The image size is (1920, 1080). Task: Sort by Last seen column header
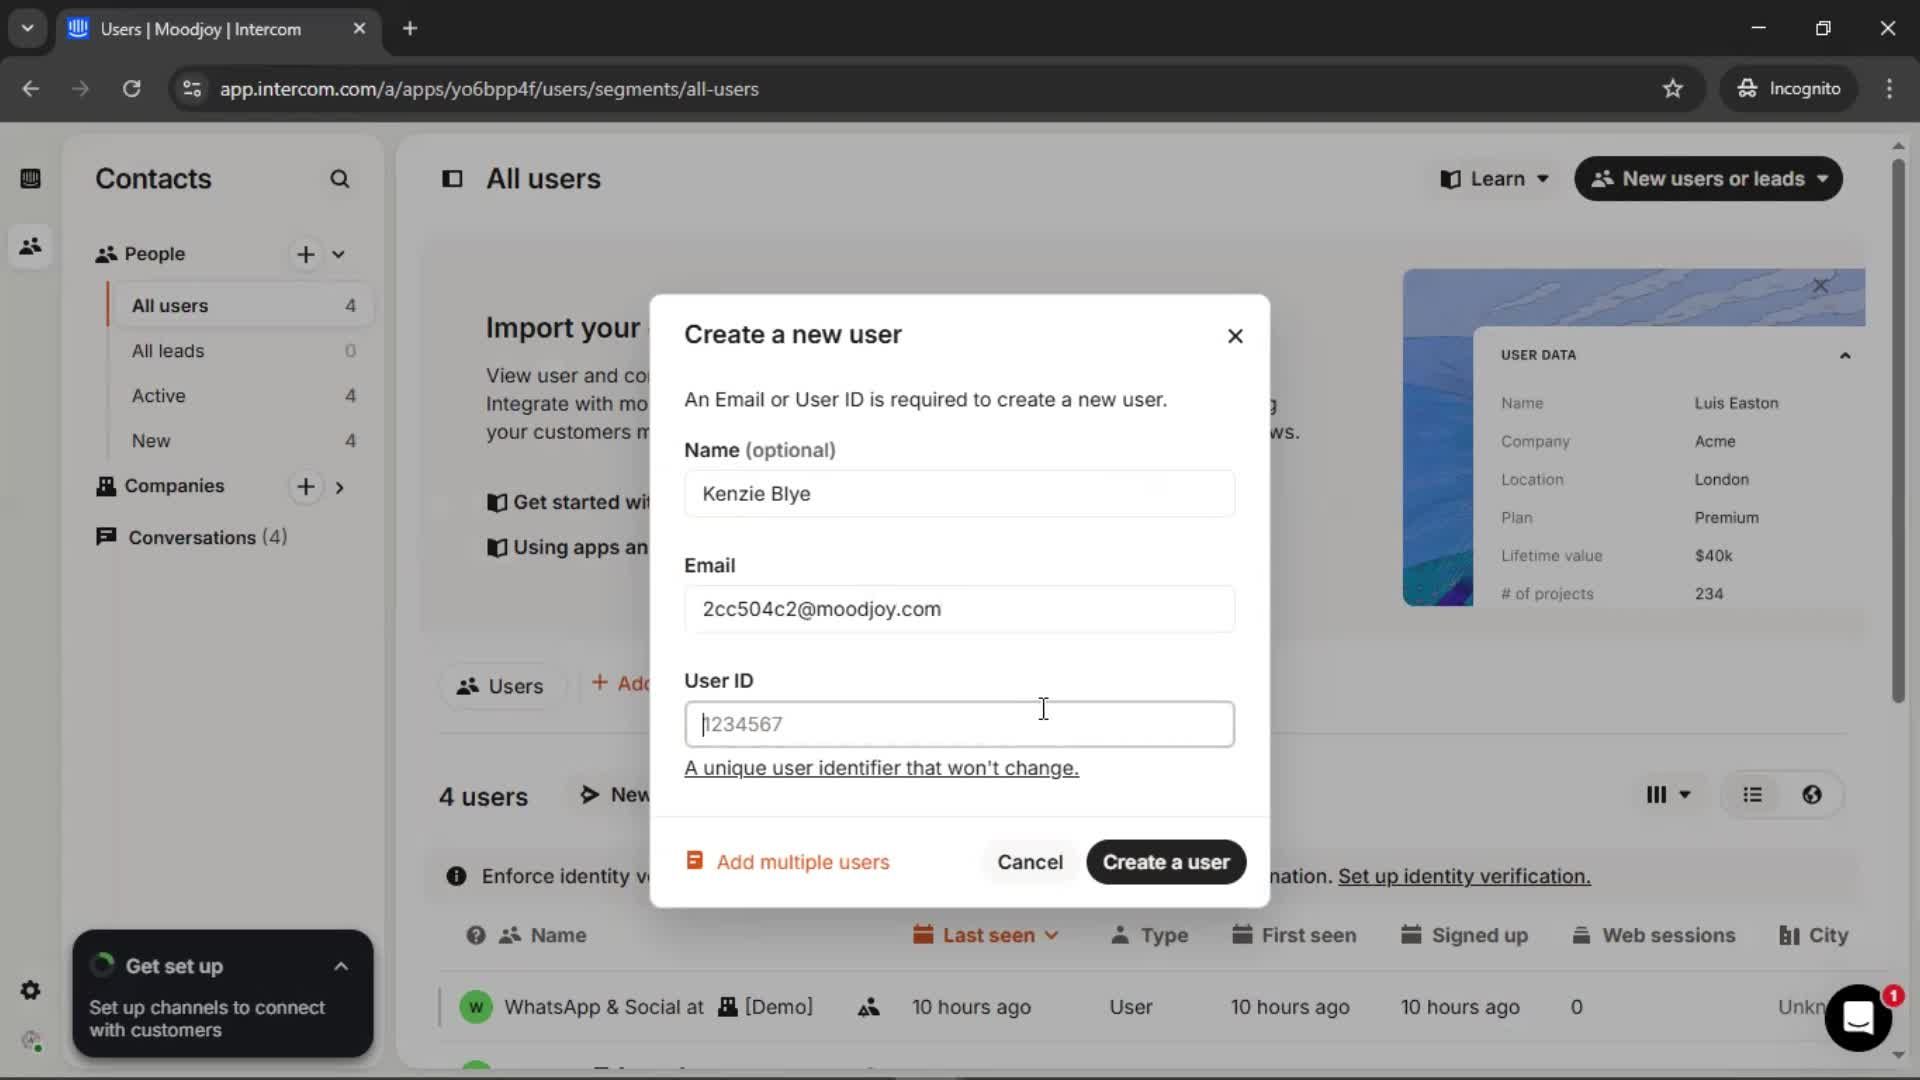tap(986, 935)
